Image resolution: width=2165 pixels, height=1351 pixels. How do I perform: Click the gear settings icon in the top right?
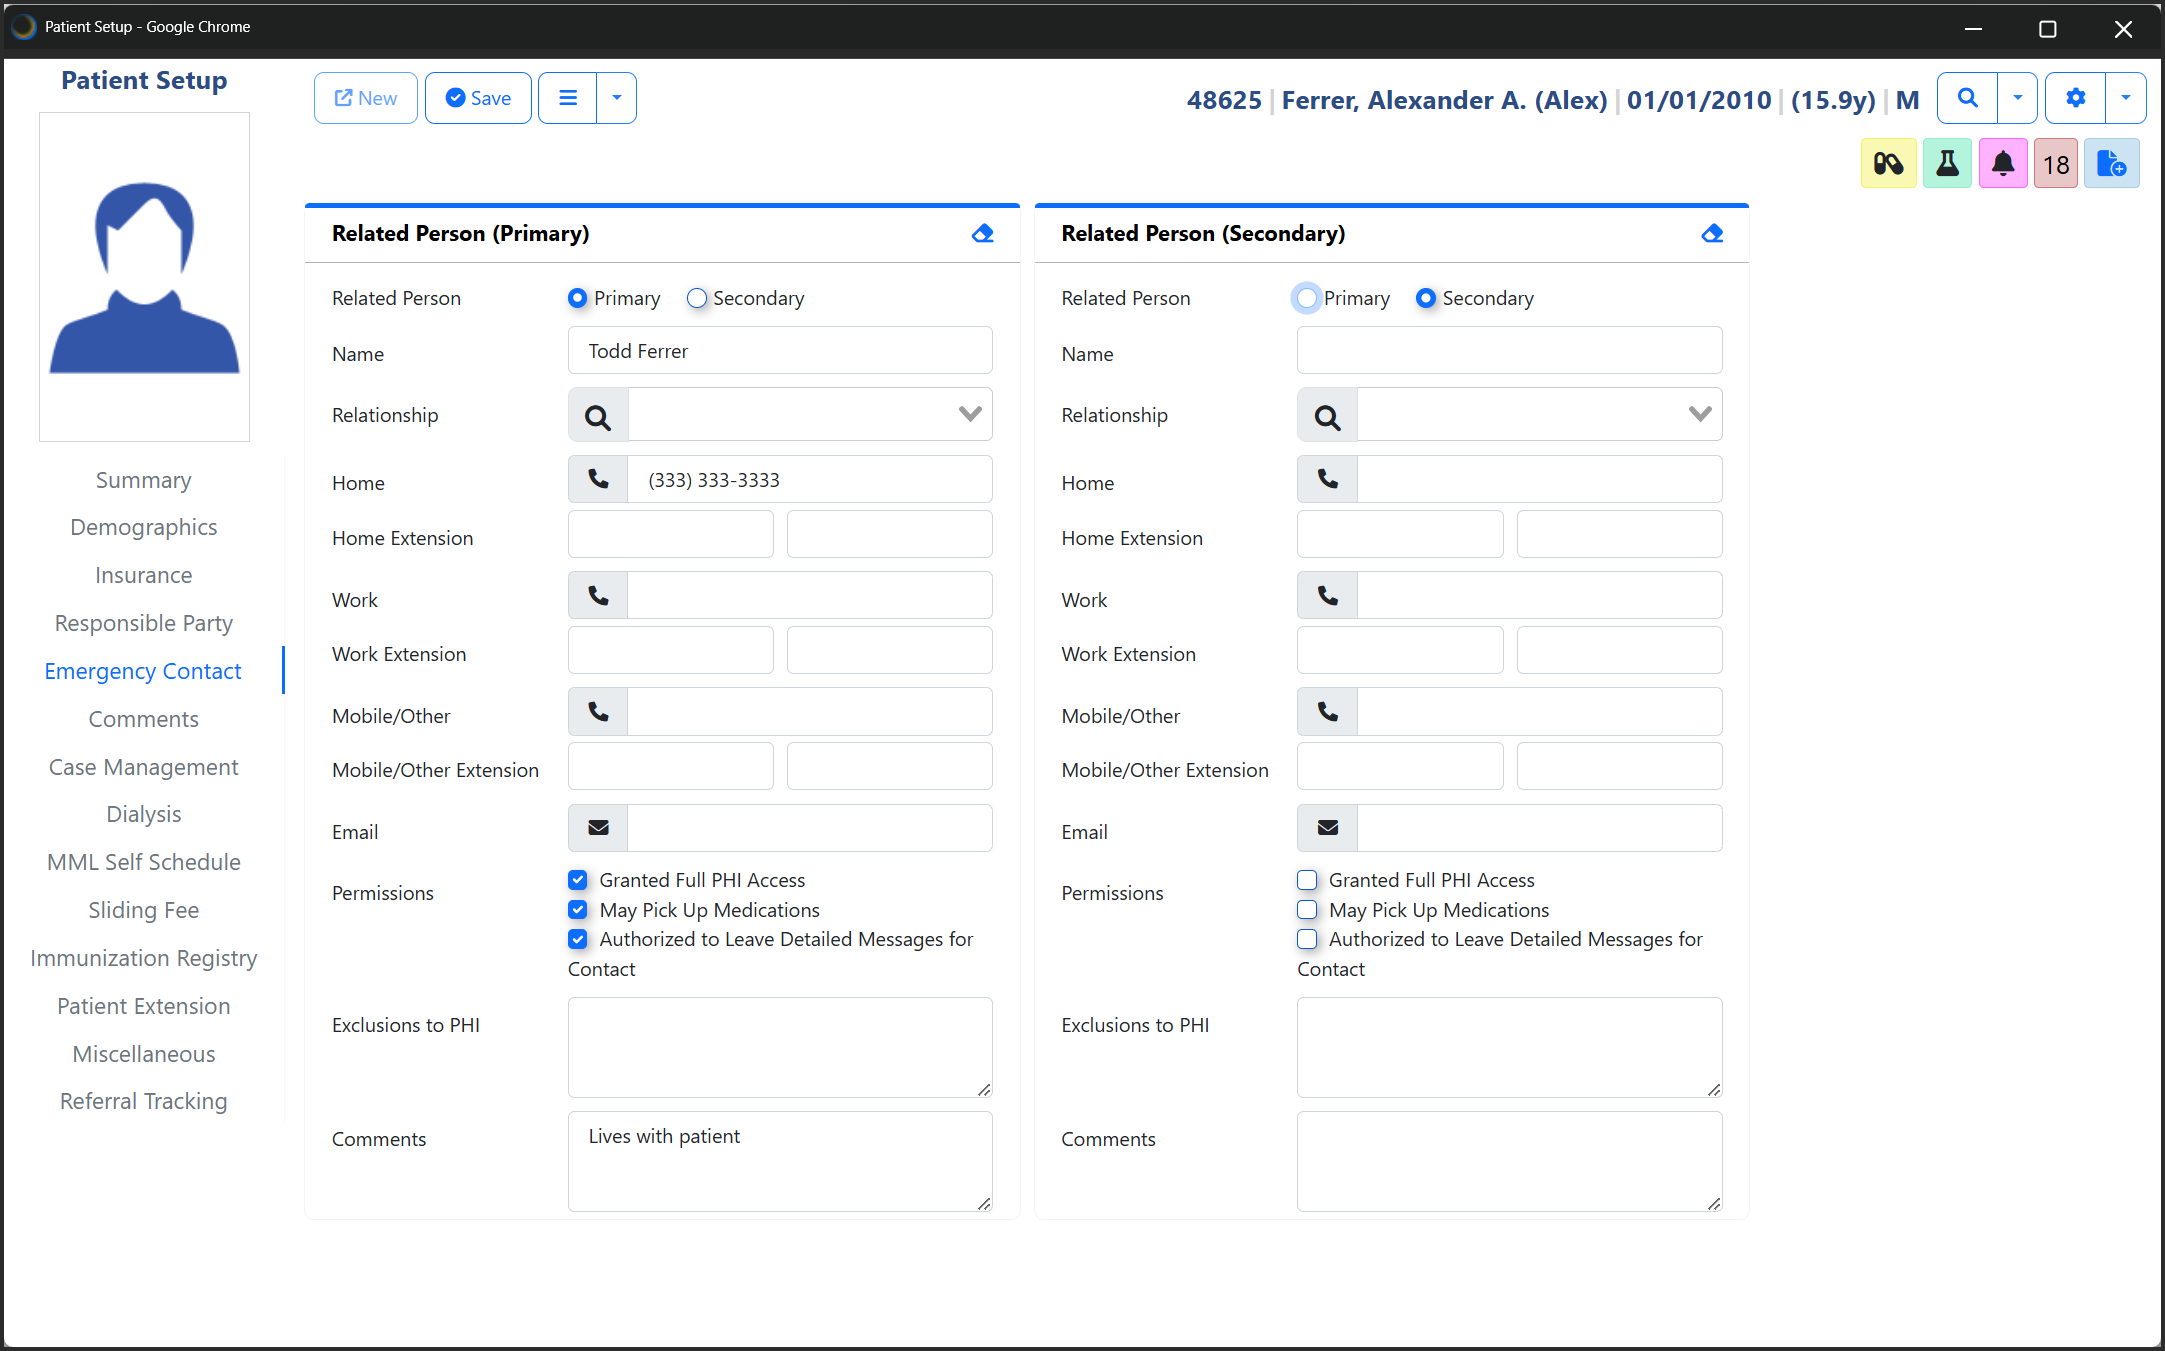pyautogui.click(x=2075, y=98)
